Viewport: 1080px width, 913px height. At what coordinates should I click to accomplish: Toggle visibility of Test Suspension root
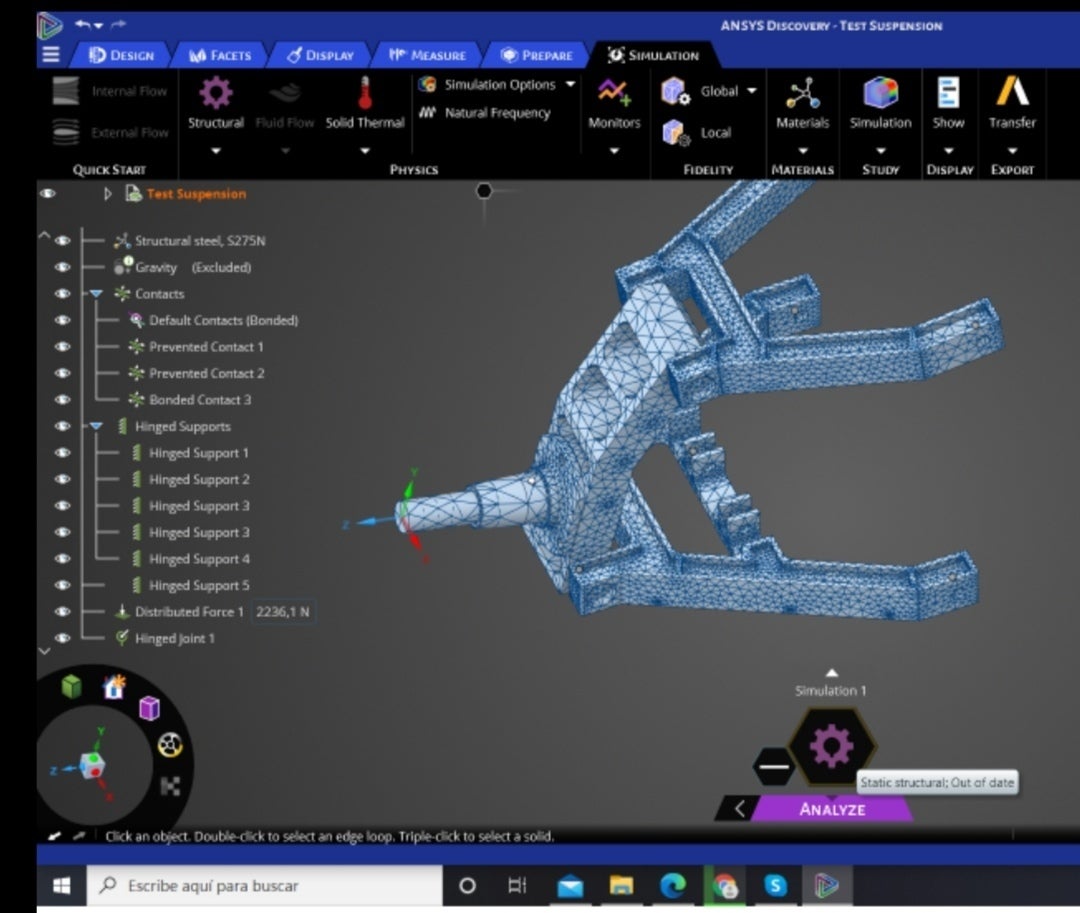pyautogui.click(x=48, y=193)
